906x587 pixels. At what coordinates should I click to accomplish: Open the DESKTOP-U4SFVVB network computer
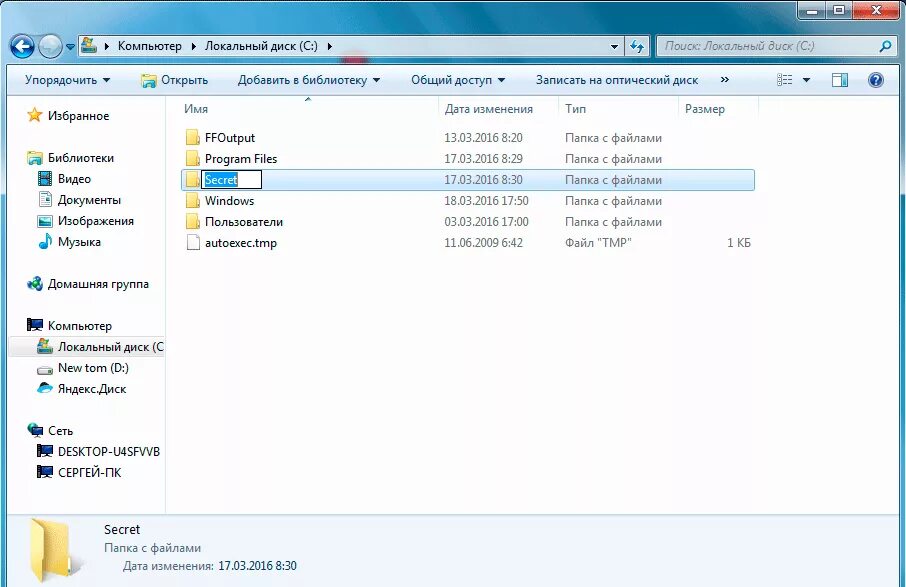[x=109, y=451]
